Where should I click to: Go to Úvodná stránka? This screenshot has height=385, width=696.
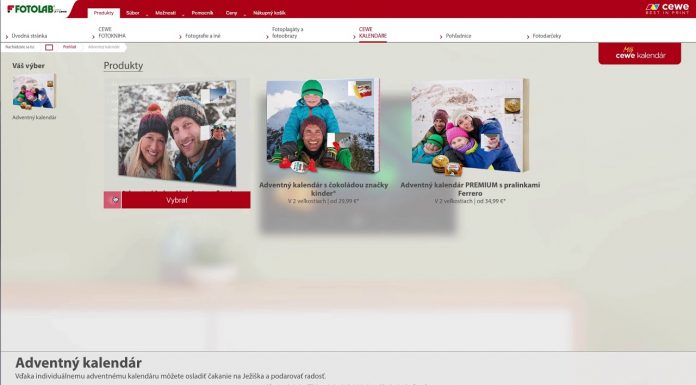29,36
